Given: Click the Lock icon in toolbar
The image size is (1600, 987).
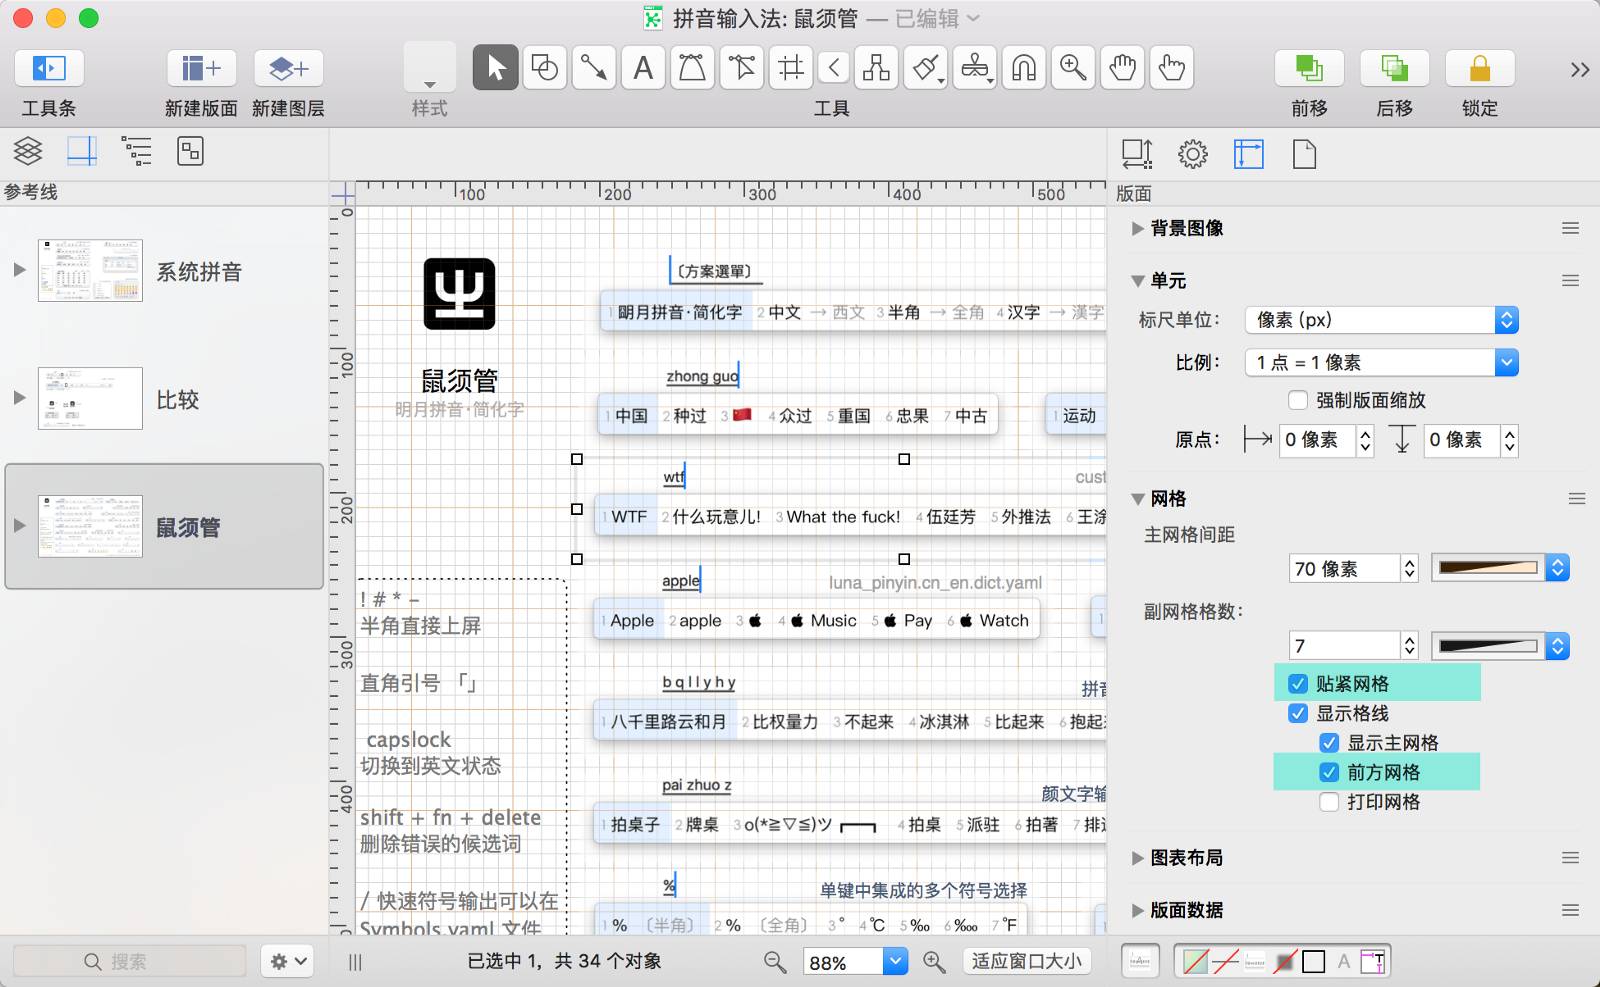Looking at the screenshot, I should tap(1479, 69).
